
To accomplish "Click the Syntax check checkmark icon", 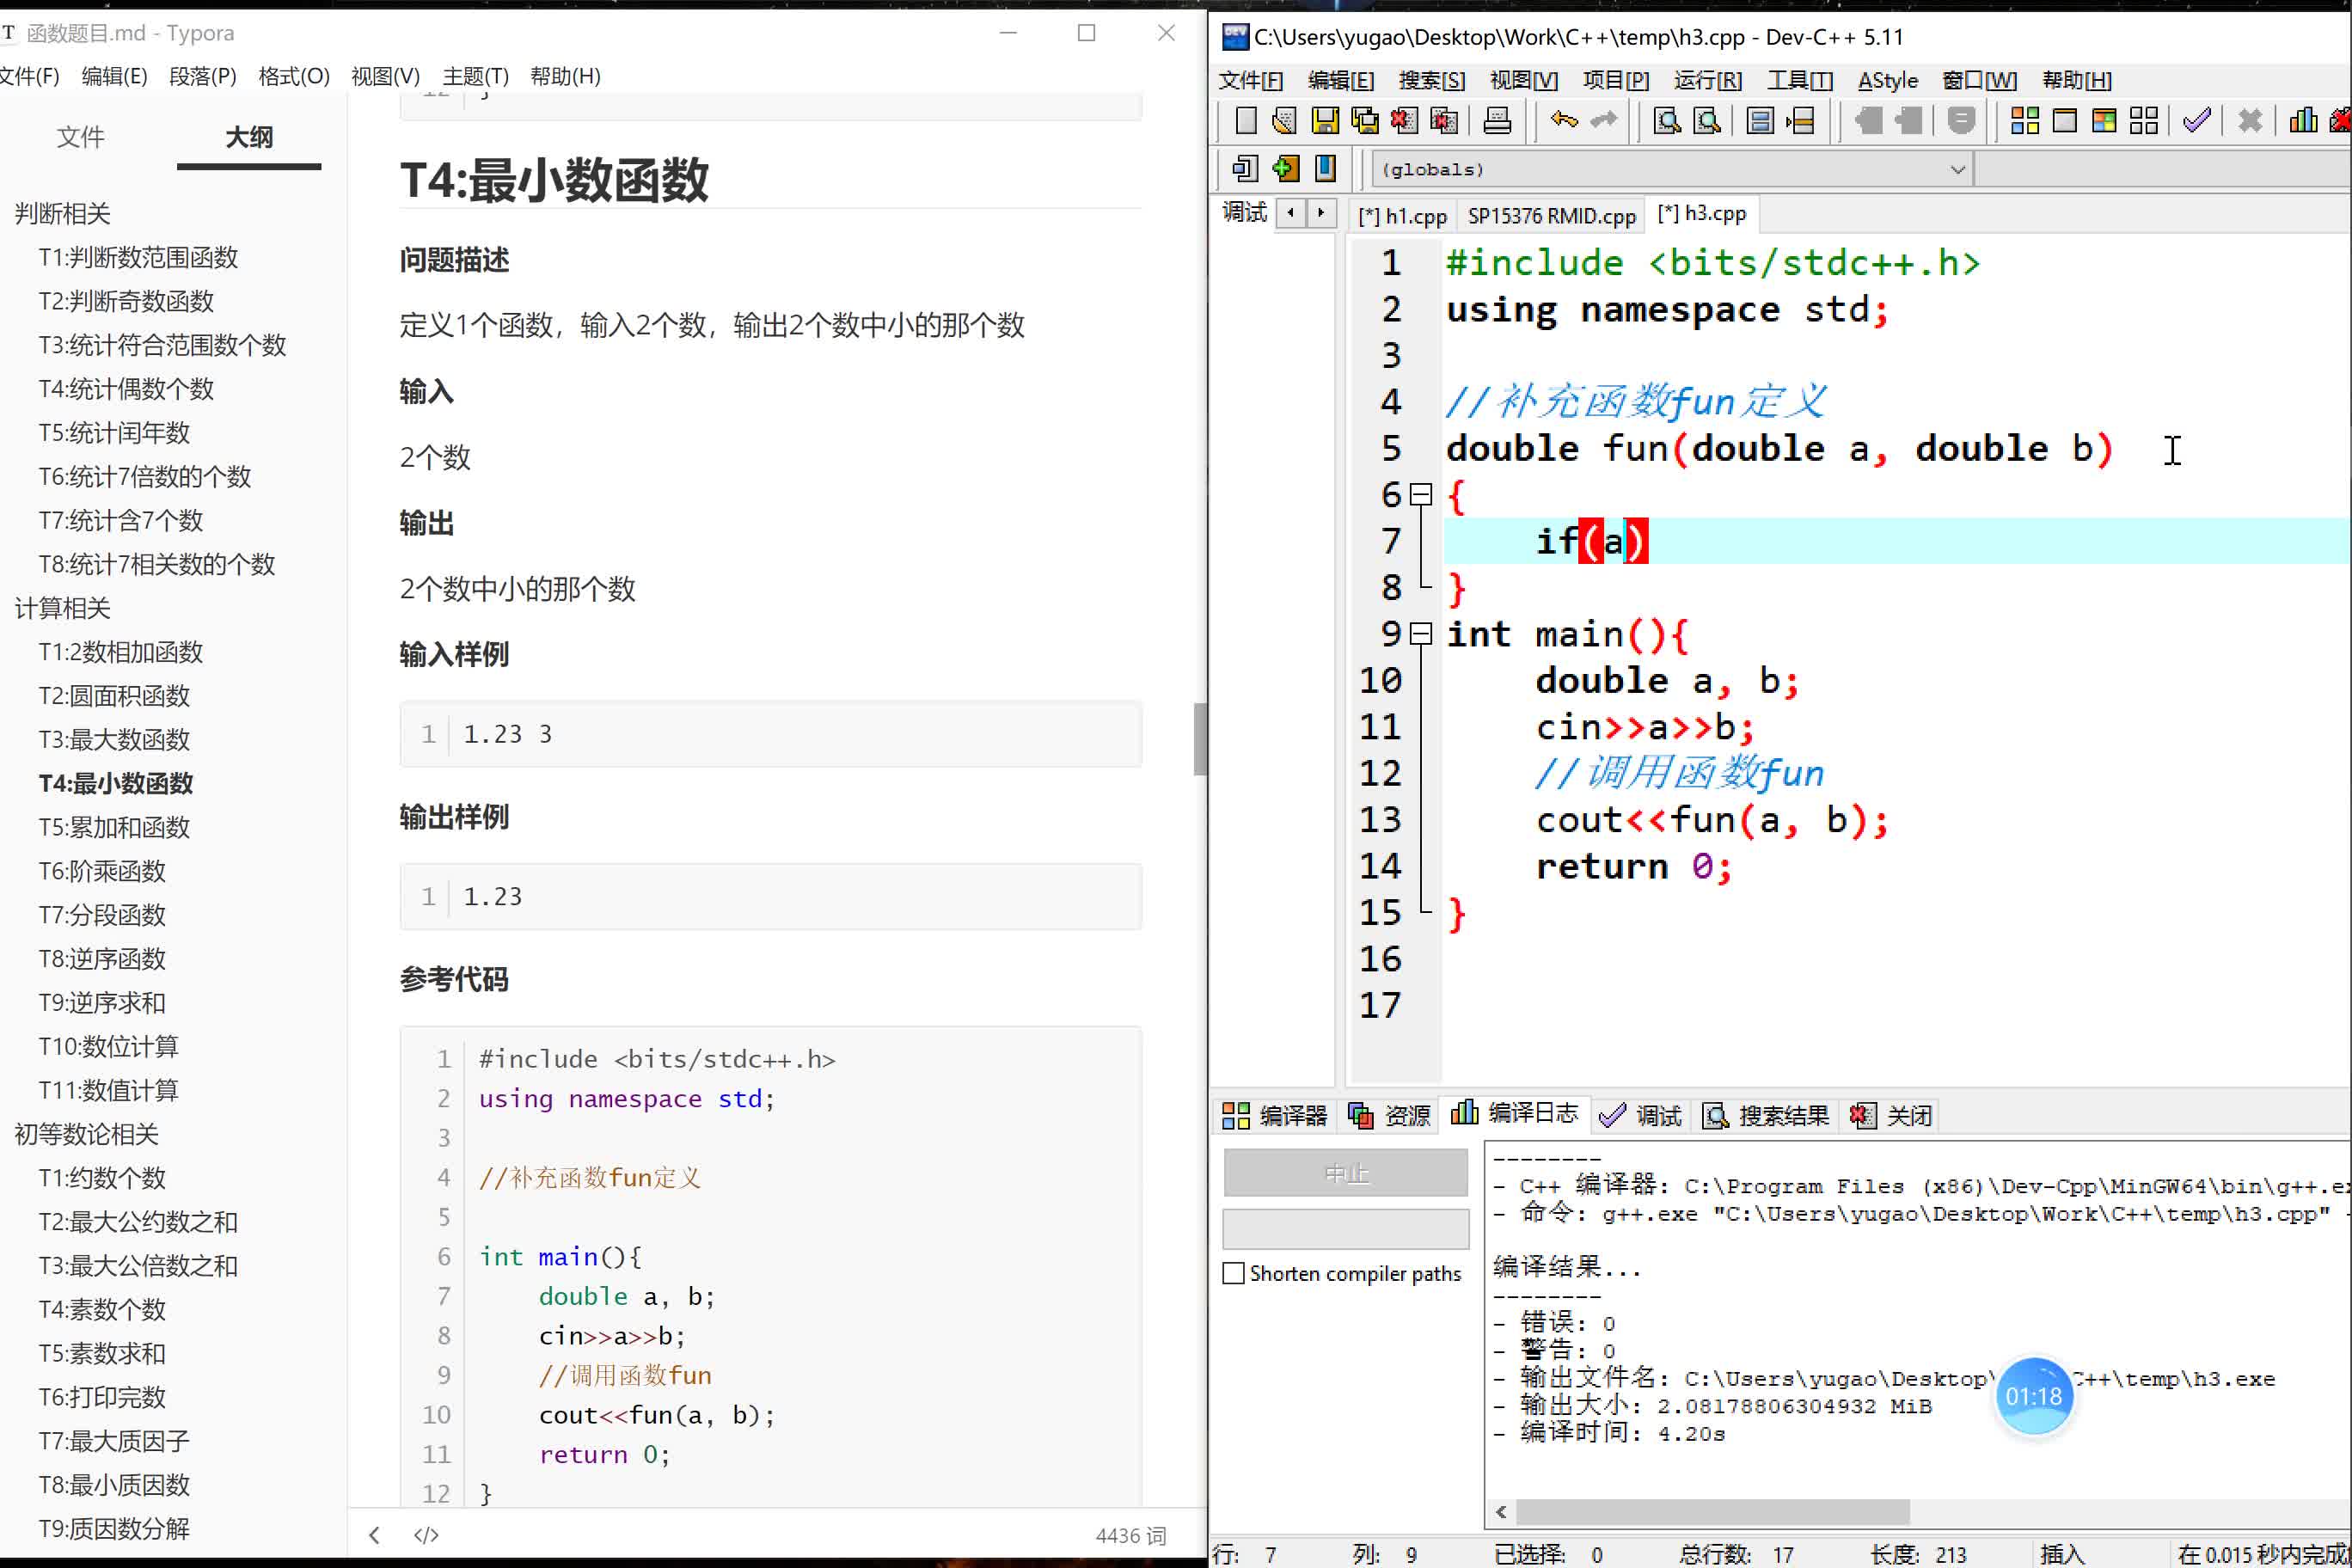I will tap(2196, 121).
